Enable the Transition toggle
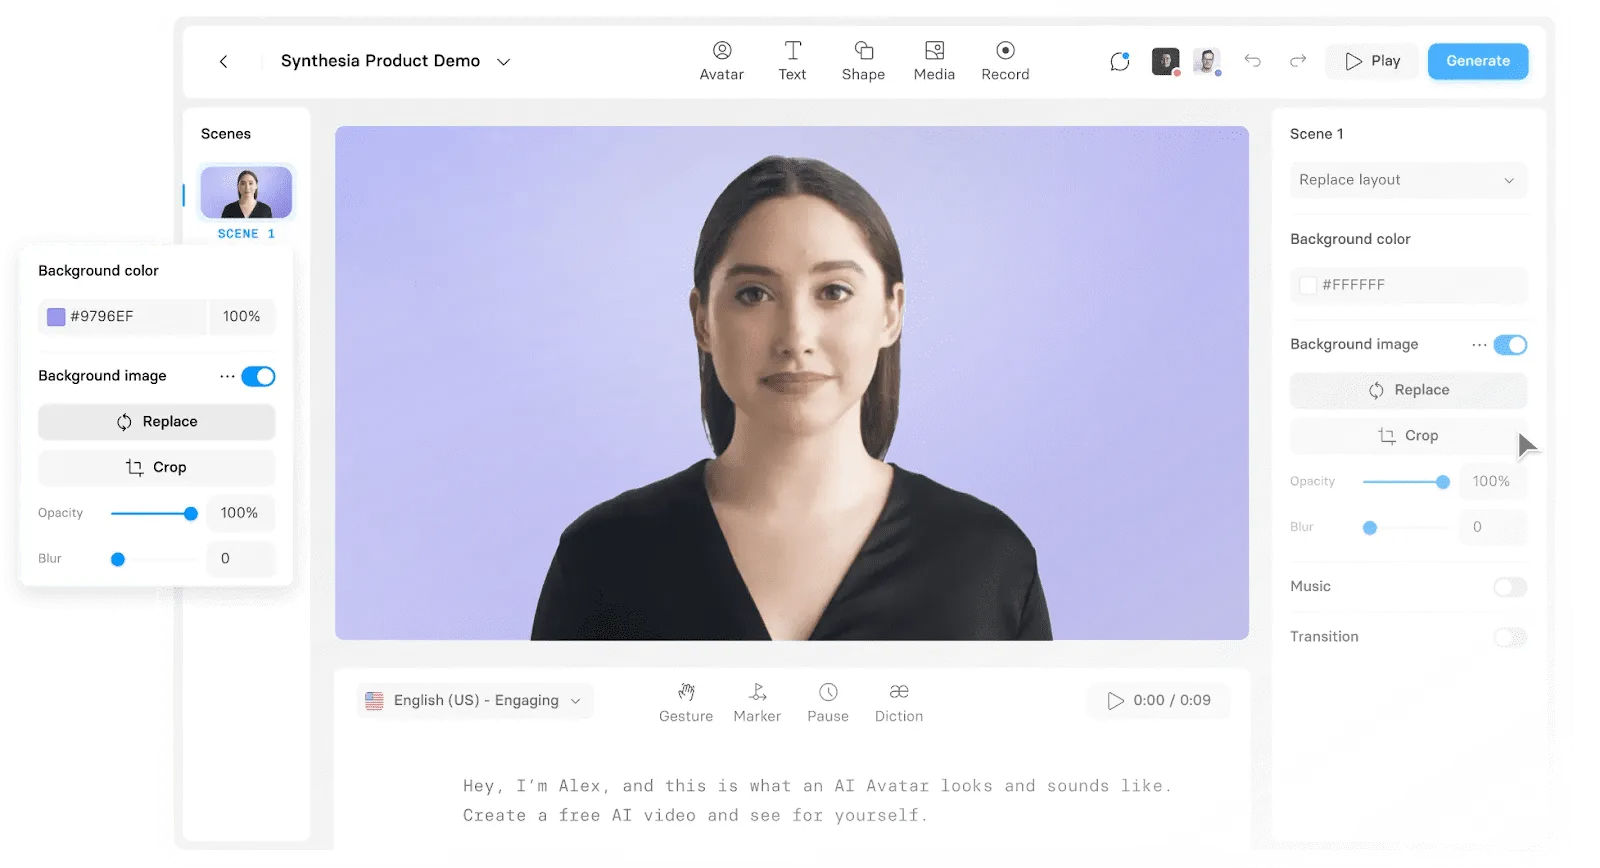This screenshot has width=1600, height=868. (x=1510, y=637)
